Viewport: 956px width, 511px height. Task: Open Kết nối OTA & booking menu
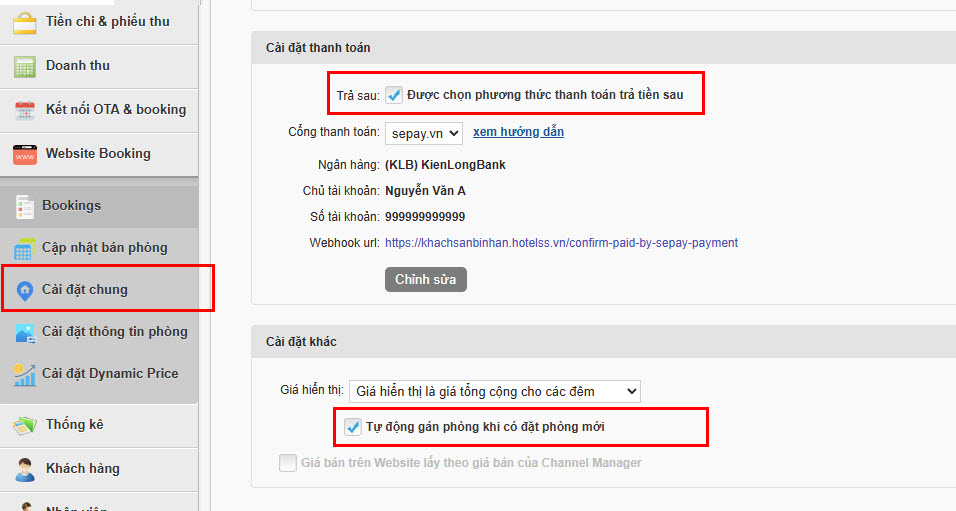pos(99,110)
